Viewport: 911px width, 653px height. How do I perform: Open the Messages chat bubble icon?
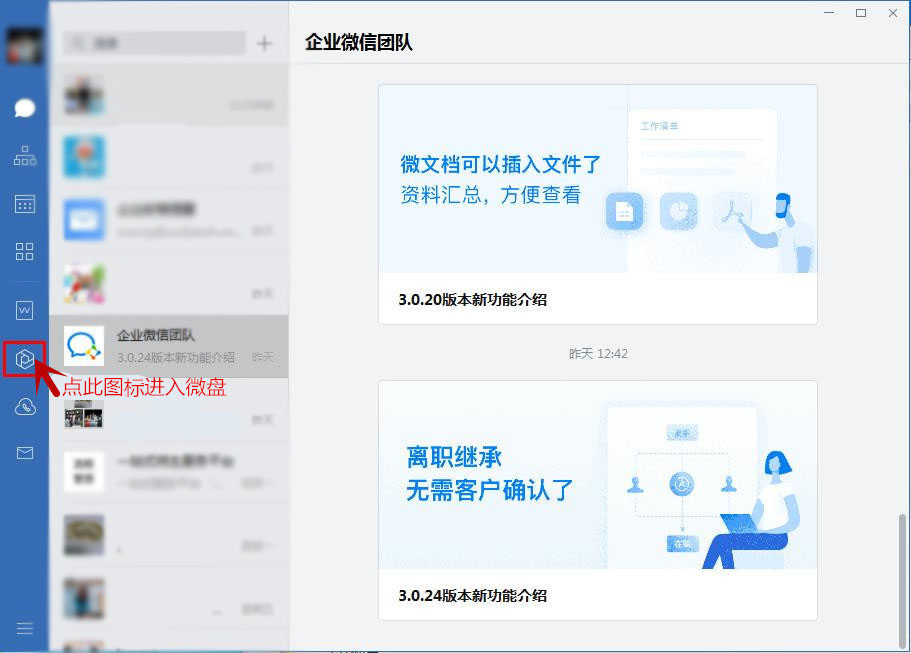[x=24, y=108]
